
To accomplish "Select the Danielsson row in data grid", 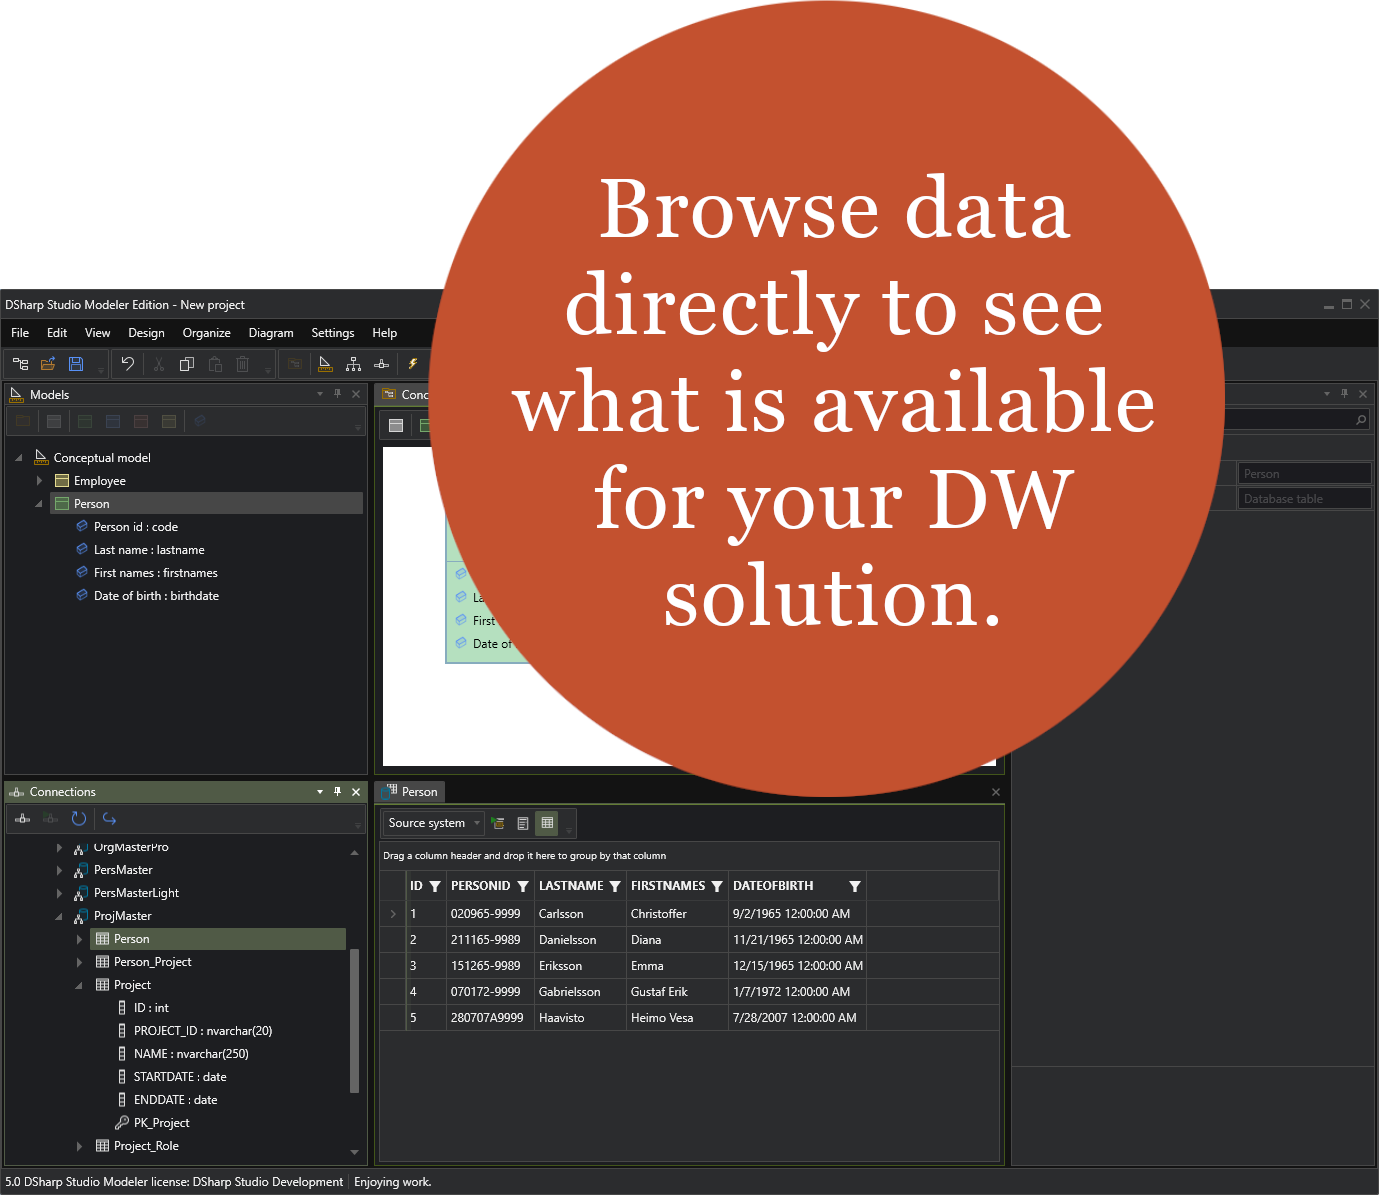I will (567, 940).
